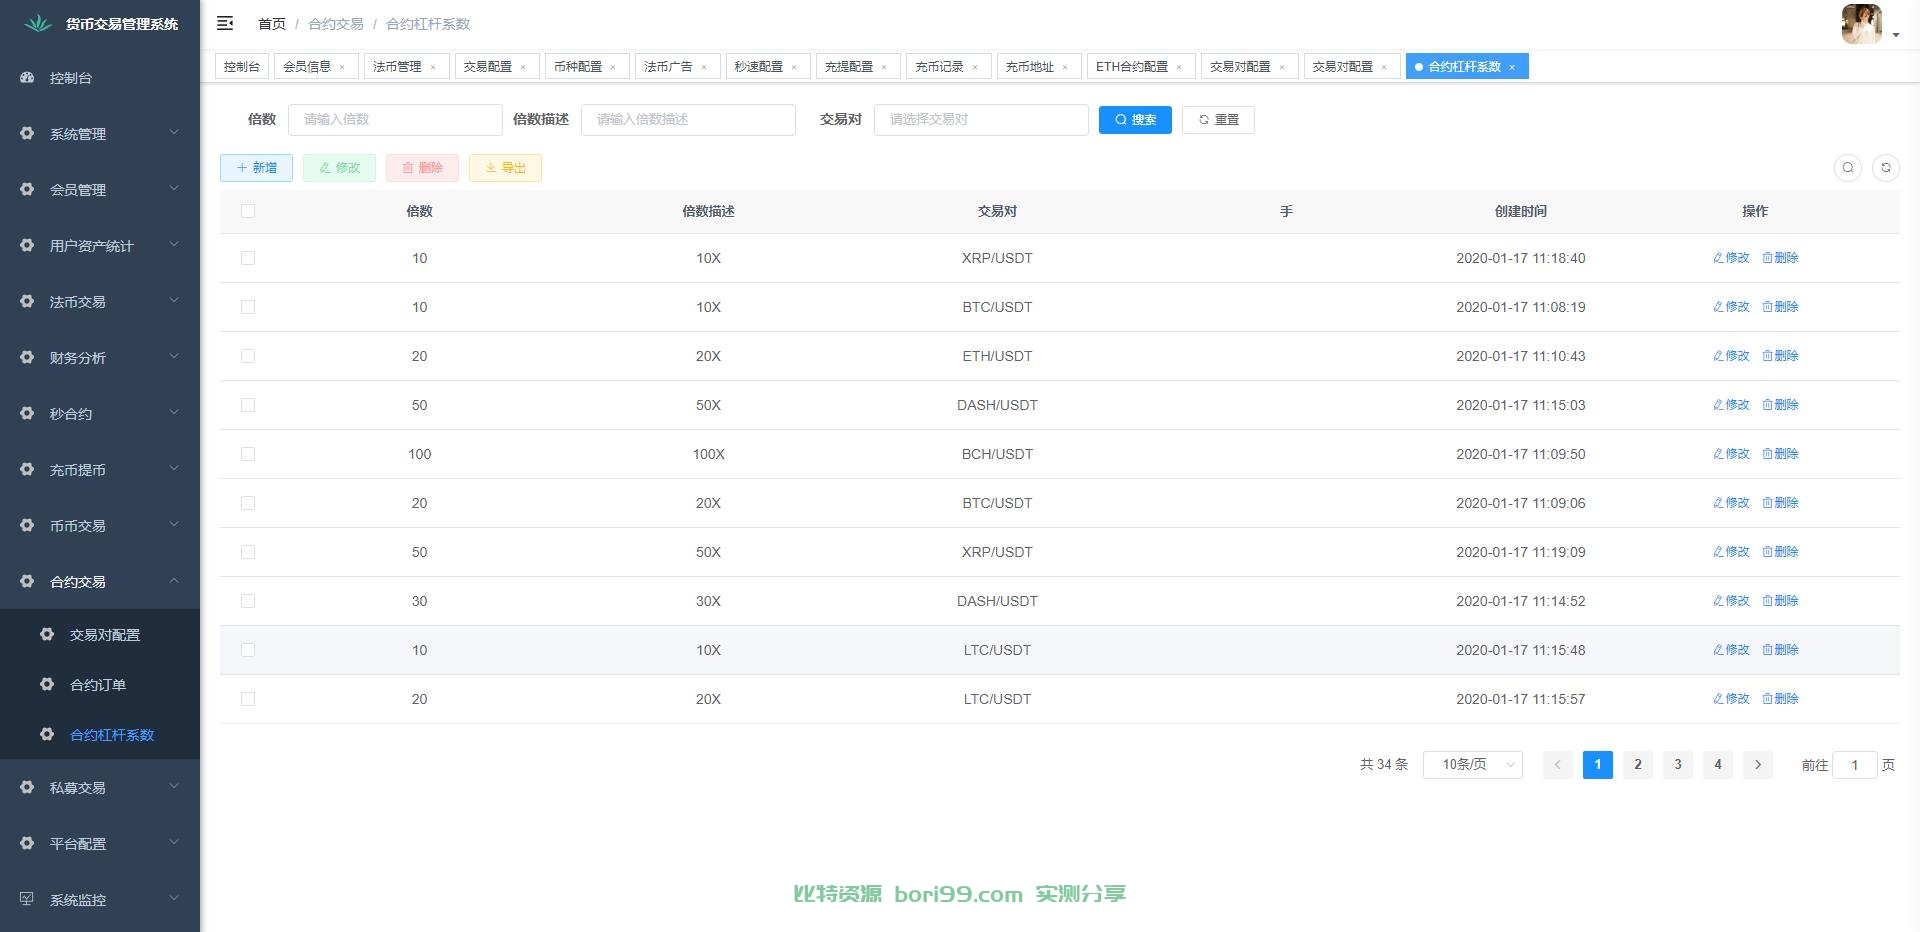Viewport: 1920px width, 932px height.
Task: Delete the LTC/USDT 20X row
Action: click(1780, 699)
